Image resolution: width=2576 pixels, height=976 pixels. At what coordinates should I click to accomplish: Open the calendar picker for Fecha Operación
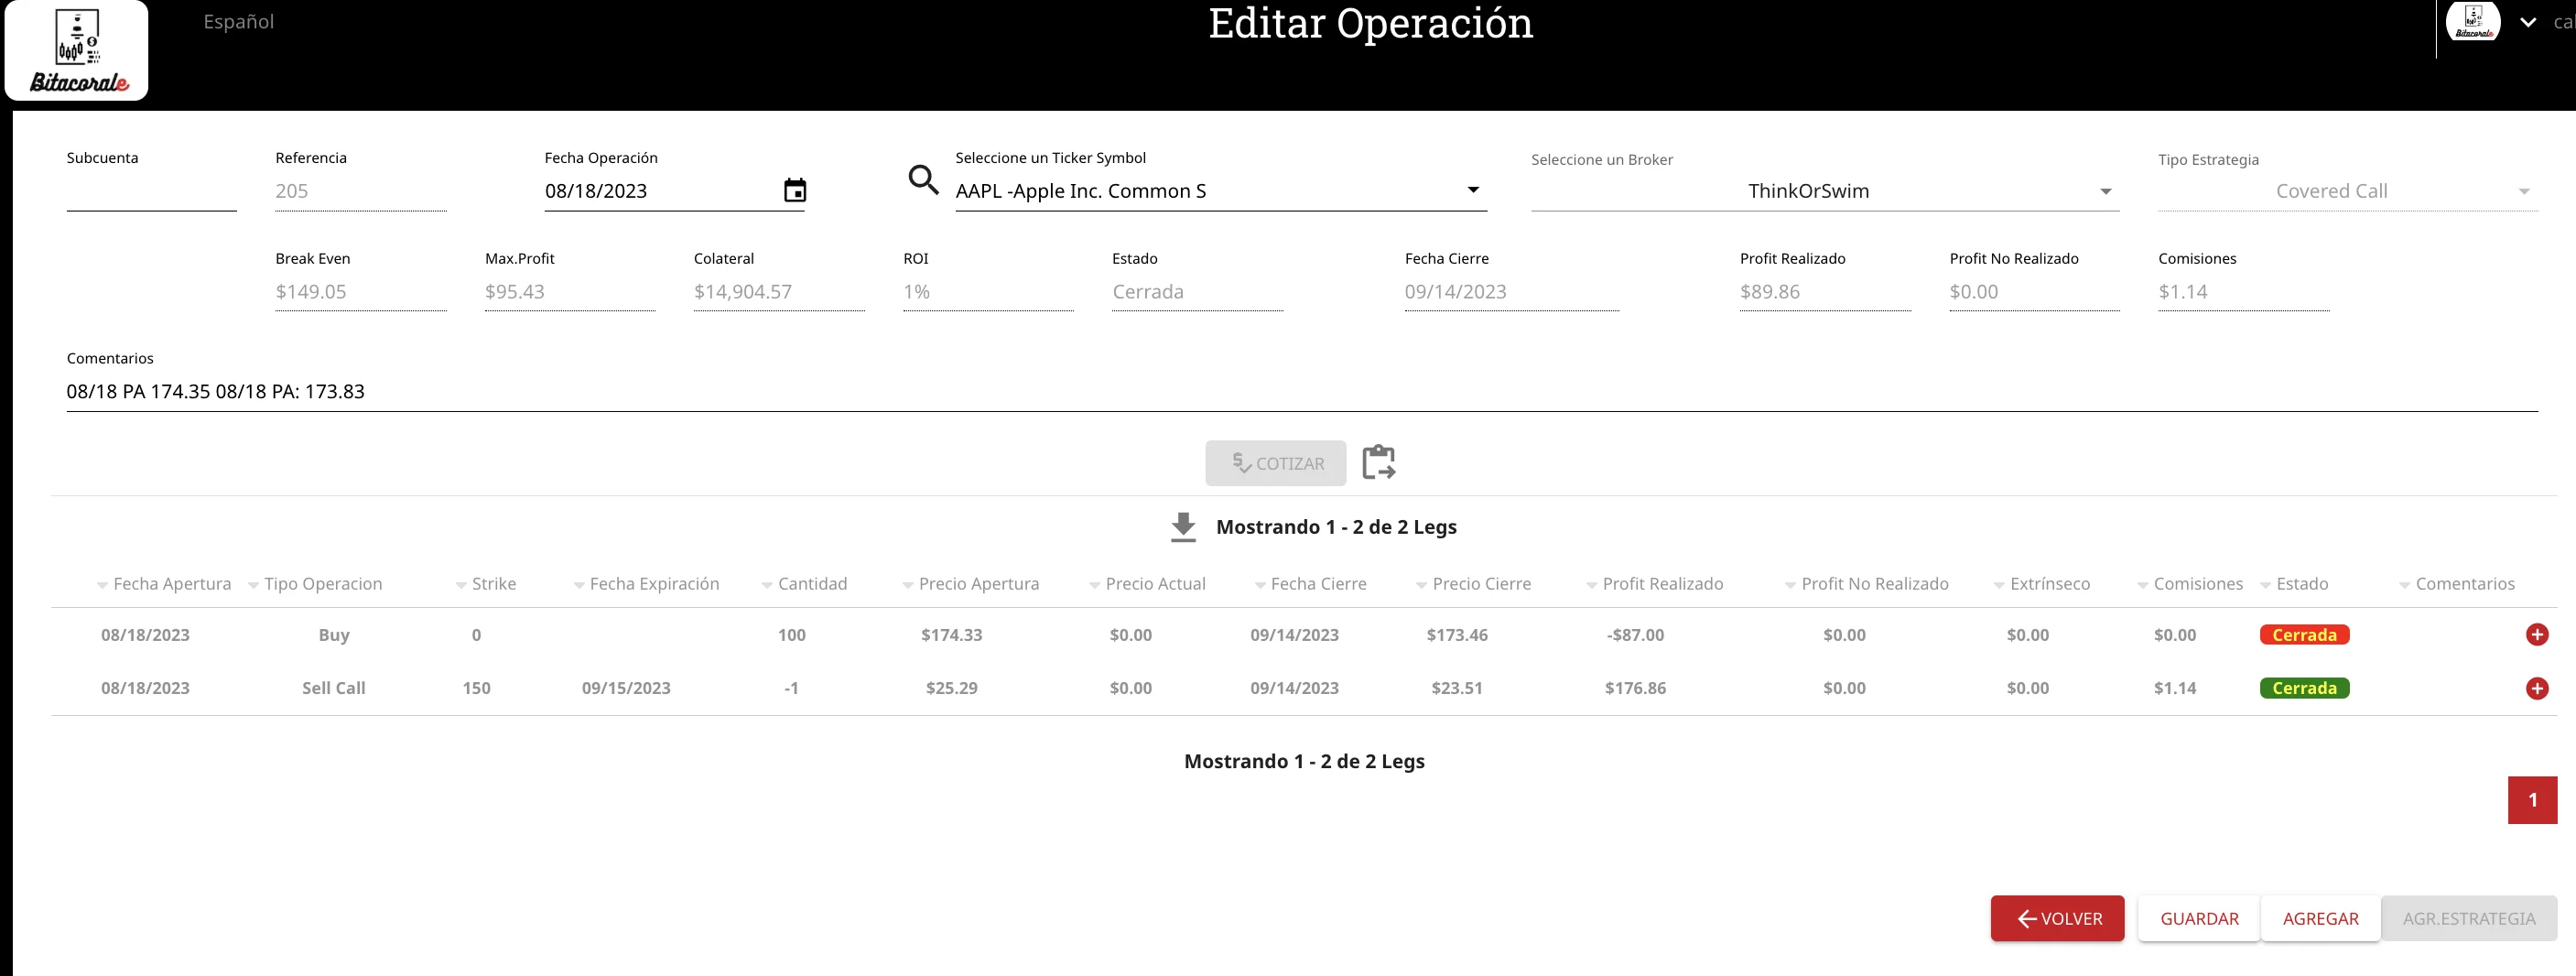[x=794, y=190]
